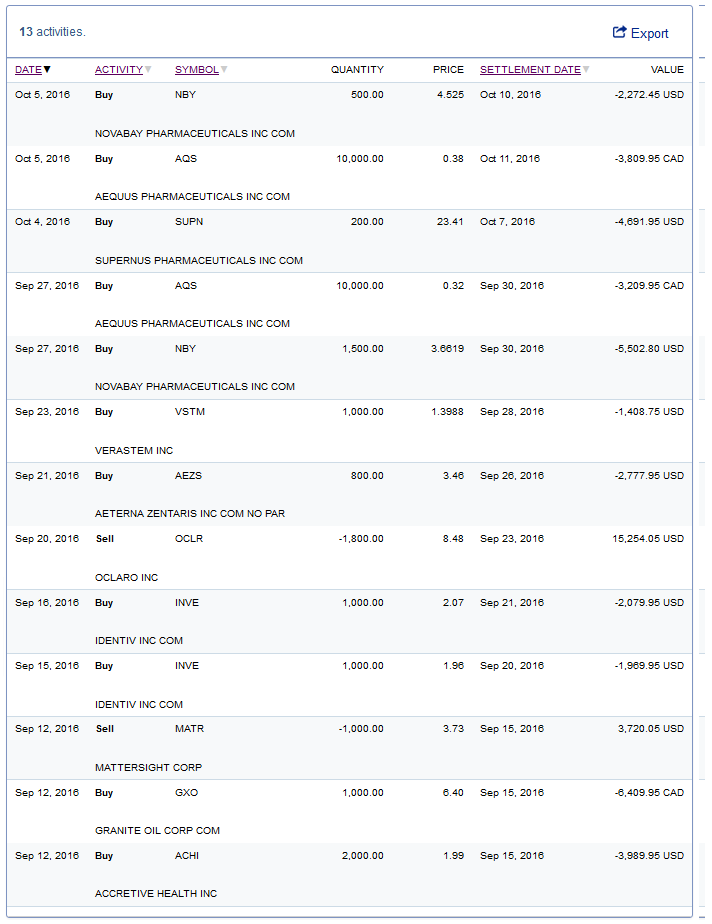Viewport: 712px width, 924px height.
Task: Click the gray sort arrow beside Symbol
Action: coord(224,70)
